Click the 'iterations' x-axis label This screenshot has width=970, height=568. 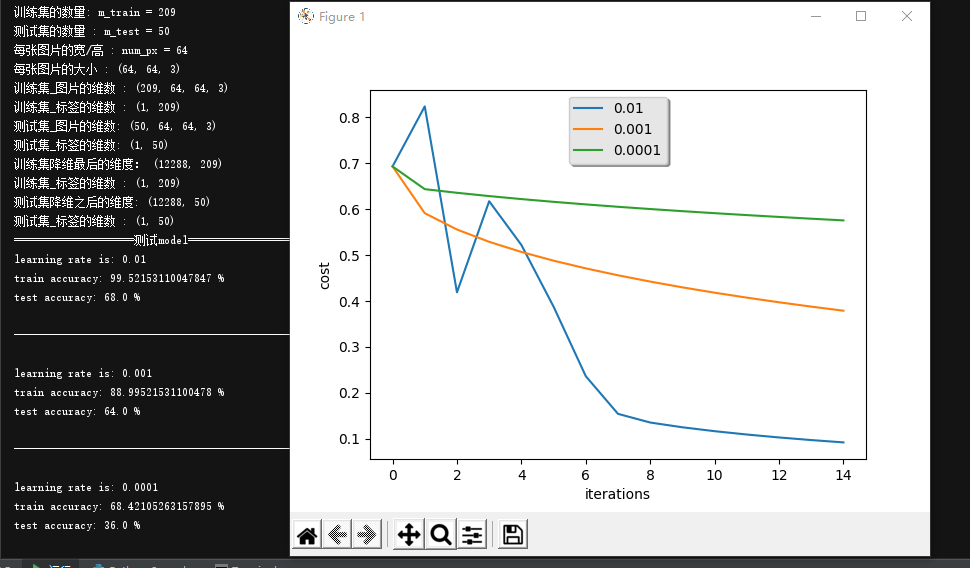[x=617, y=494]
